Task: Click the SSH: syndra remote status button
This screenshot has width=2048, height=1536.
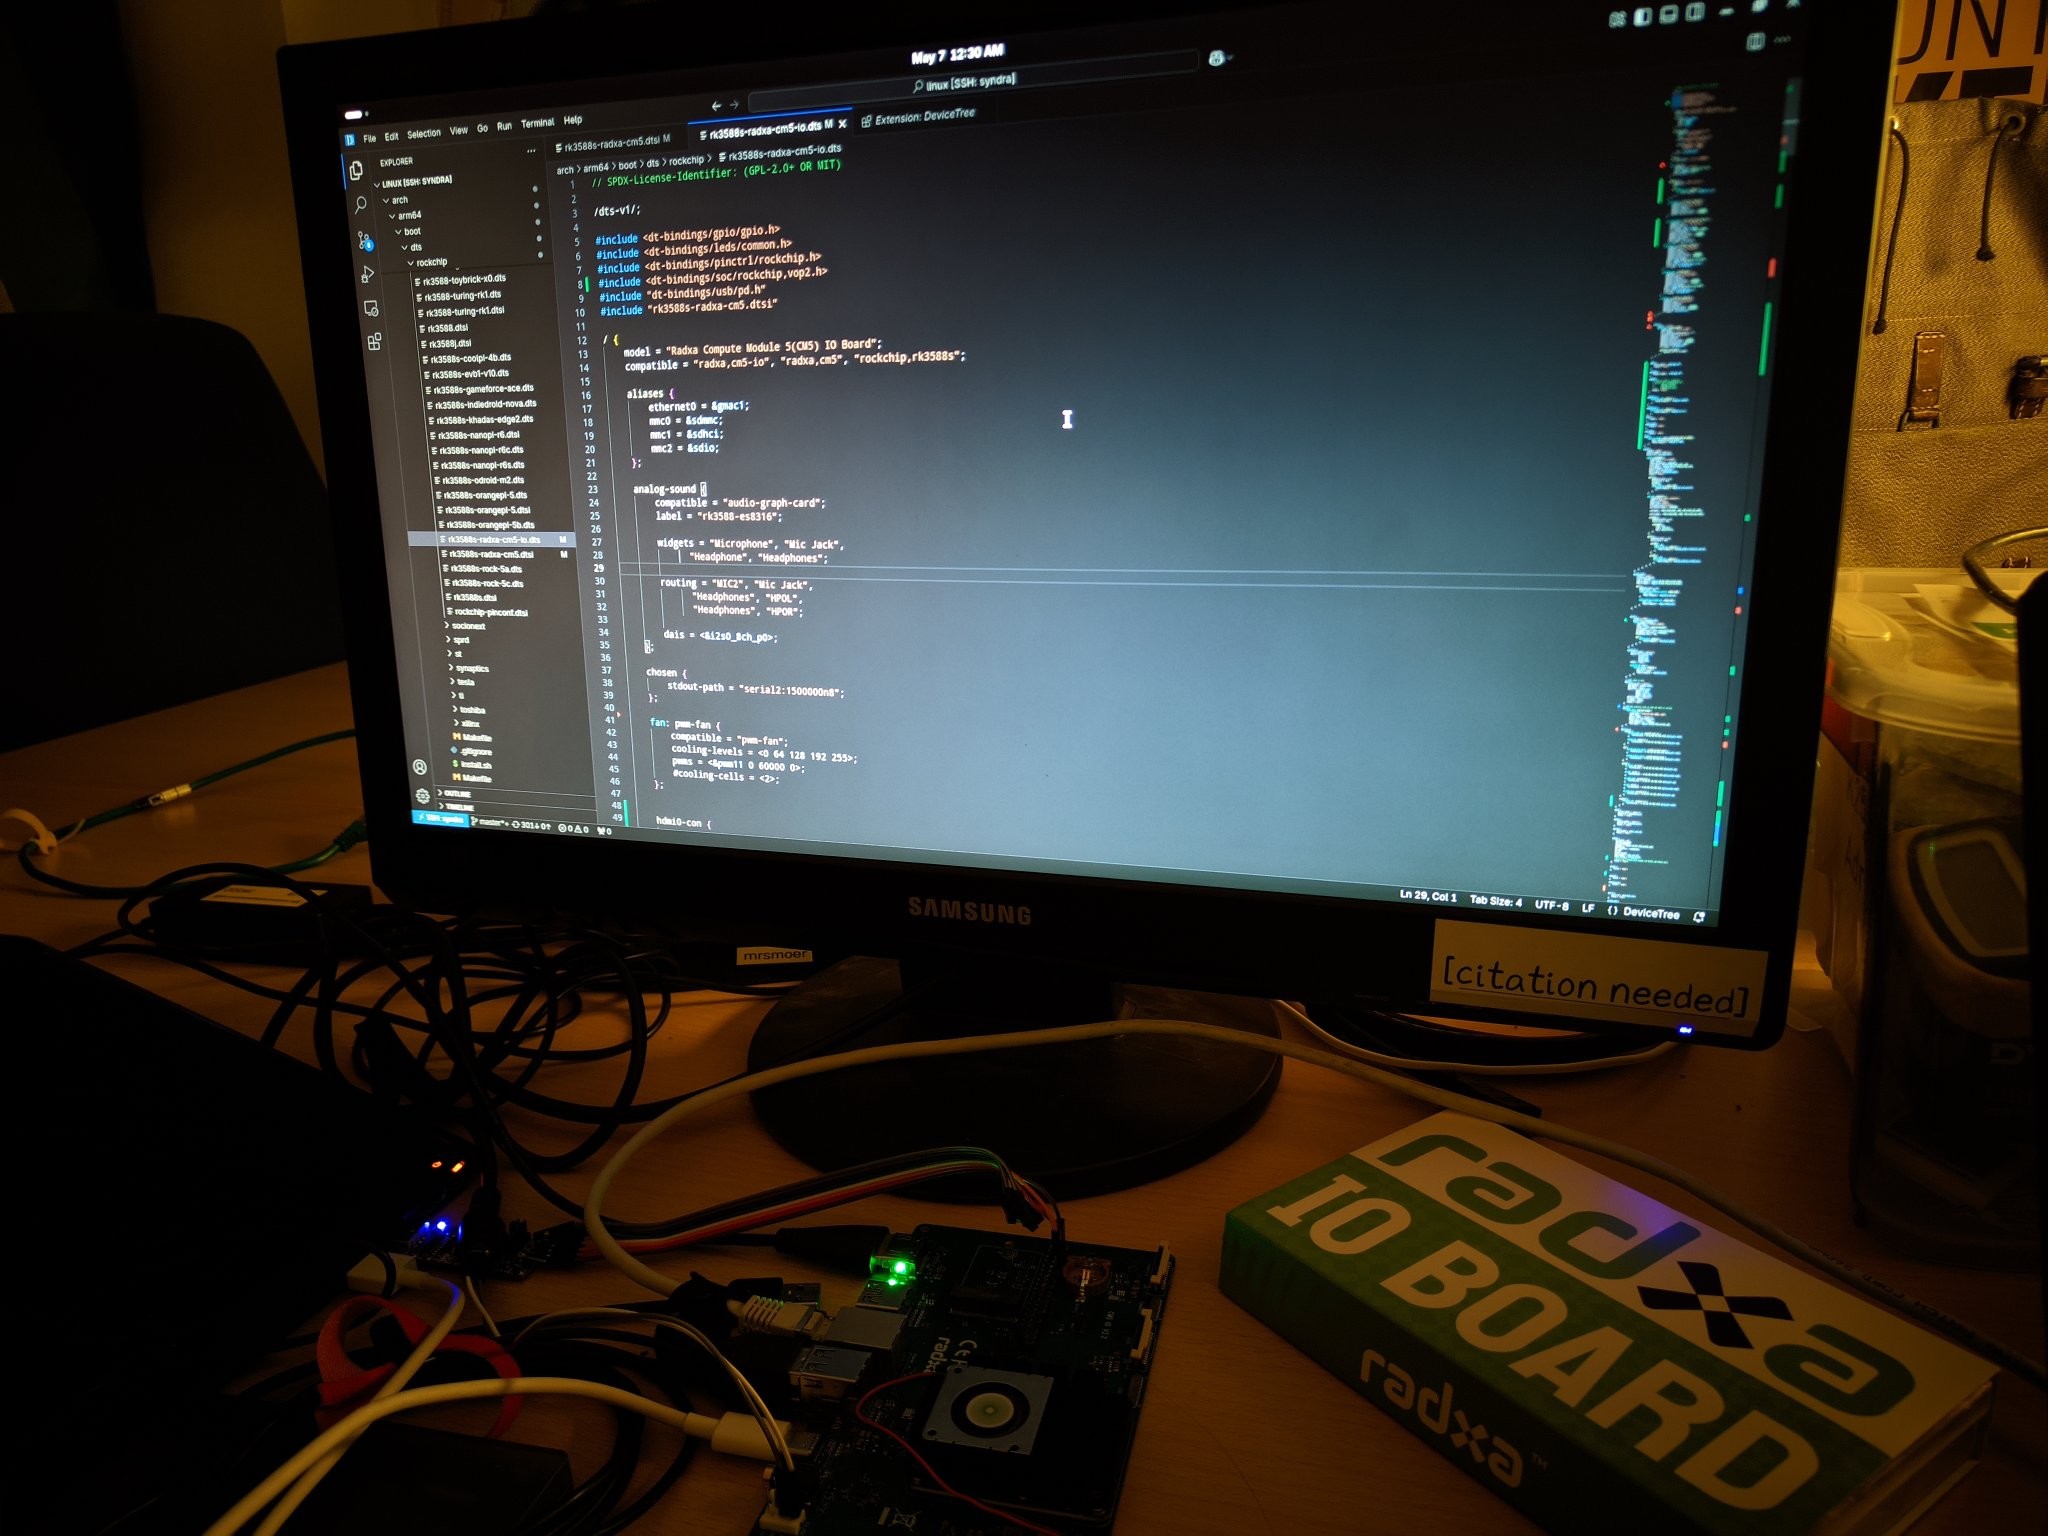Action: pos(440,819)
